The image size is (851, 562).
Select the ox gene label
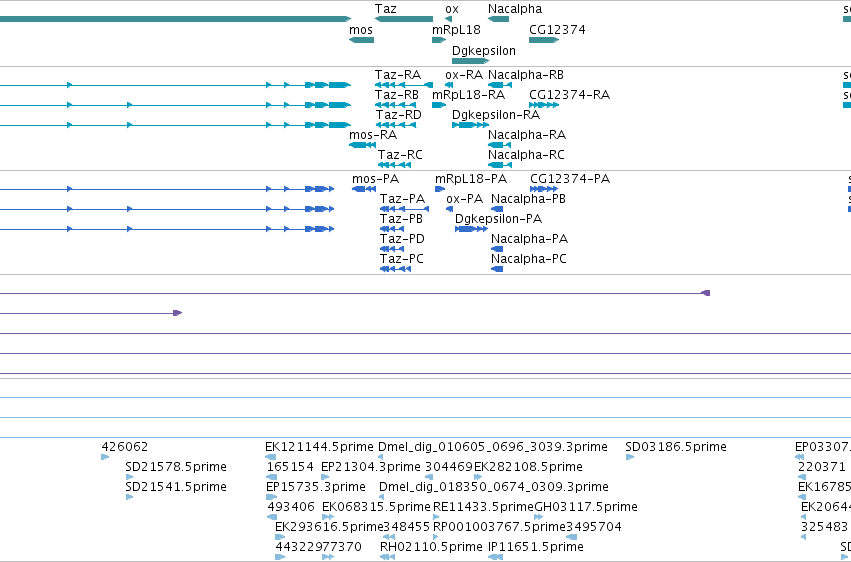point(452,9)
